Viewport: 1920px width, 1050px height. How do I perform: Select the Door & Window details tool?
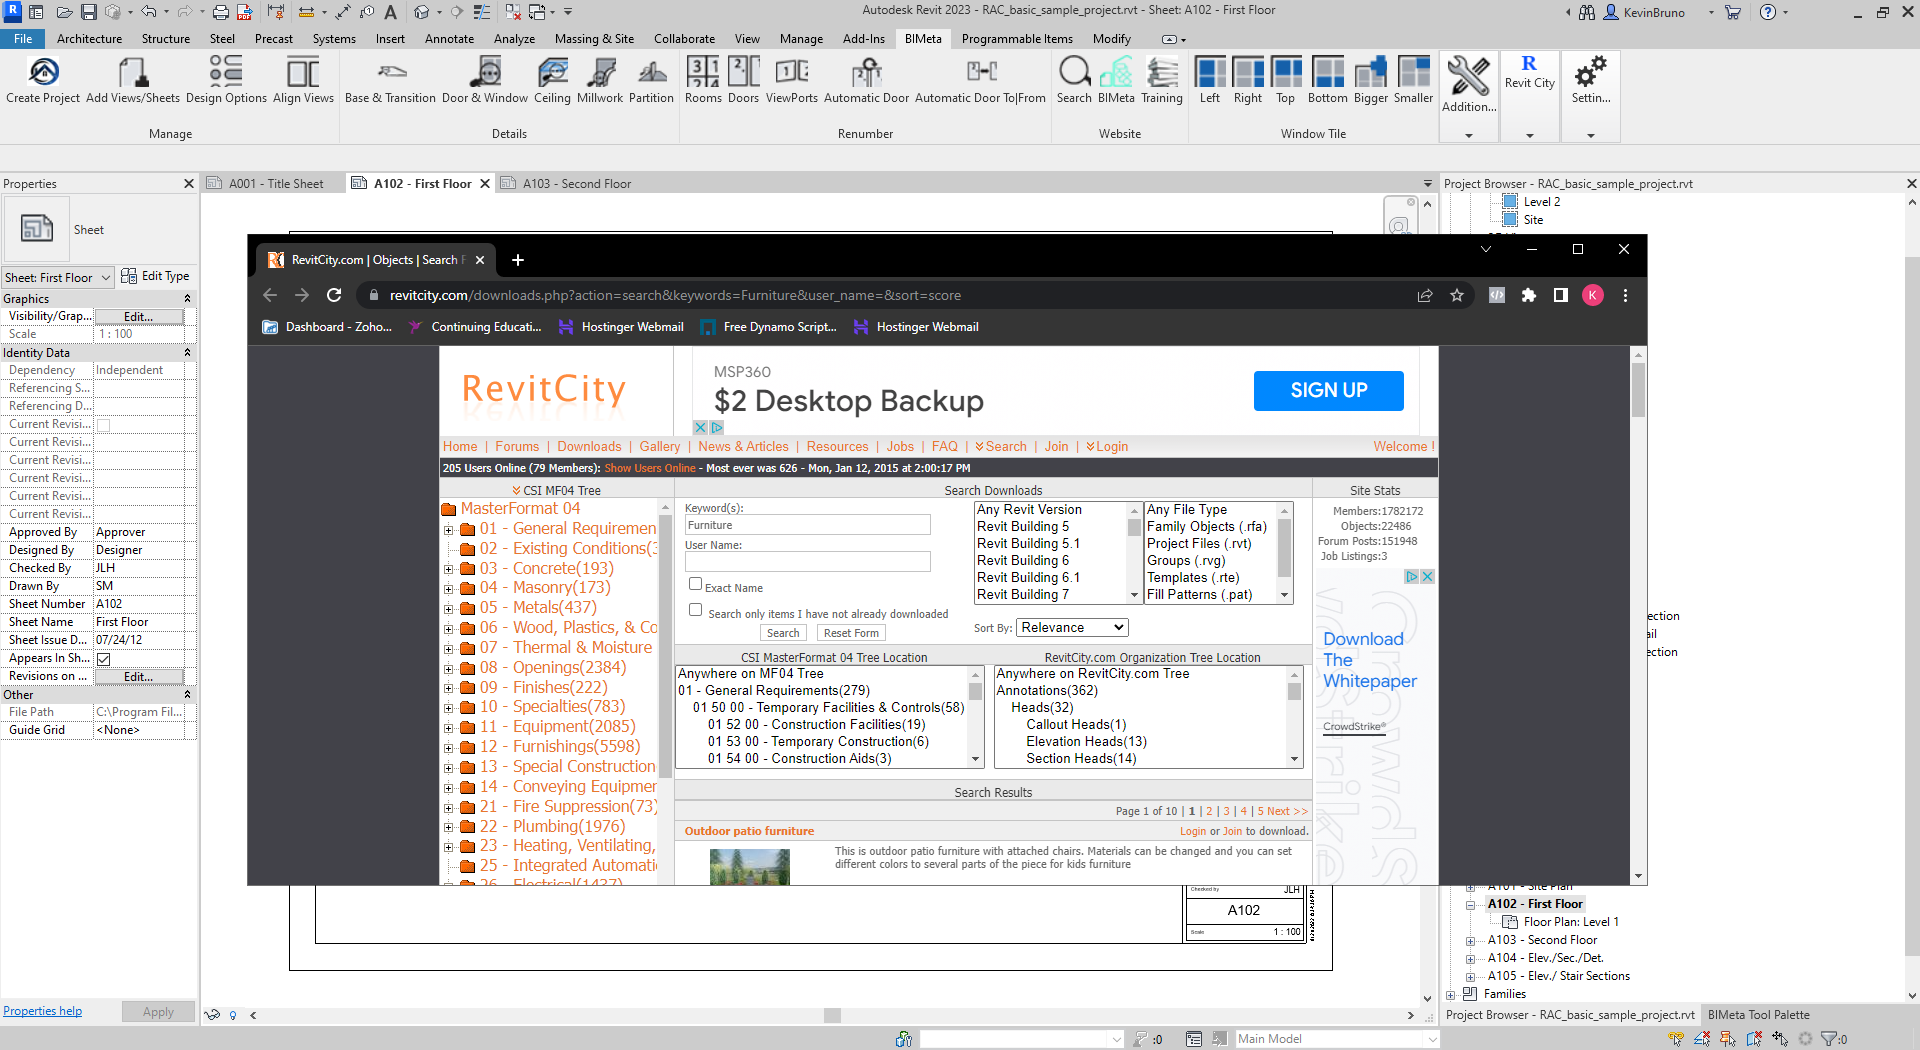pyautogui.click(x=485, y=80)
